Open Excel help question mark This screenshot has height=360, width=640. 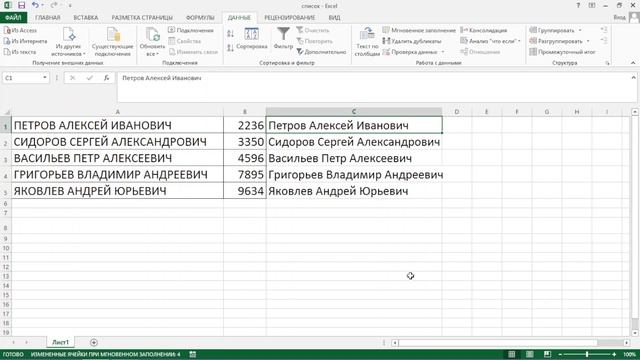[578, 6]
